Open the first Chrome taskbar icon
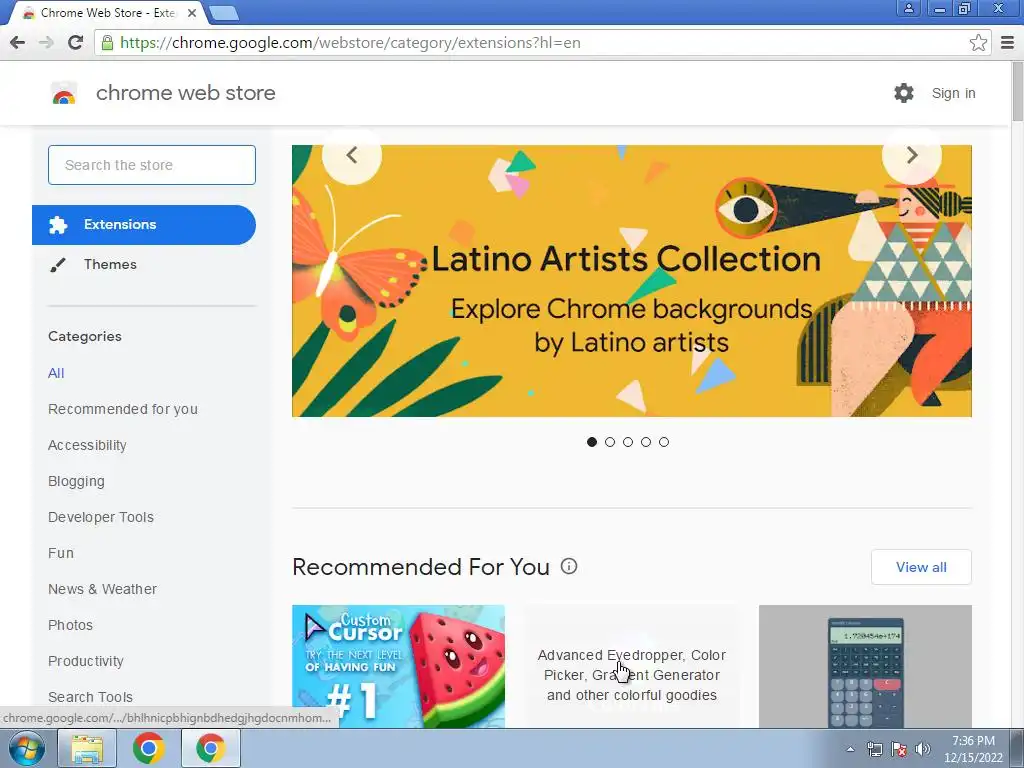The width and height of the screenshot is (1024, 768). tap(149, 748)
